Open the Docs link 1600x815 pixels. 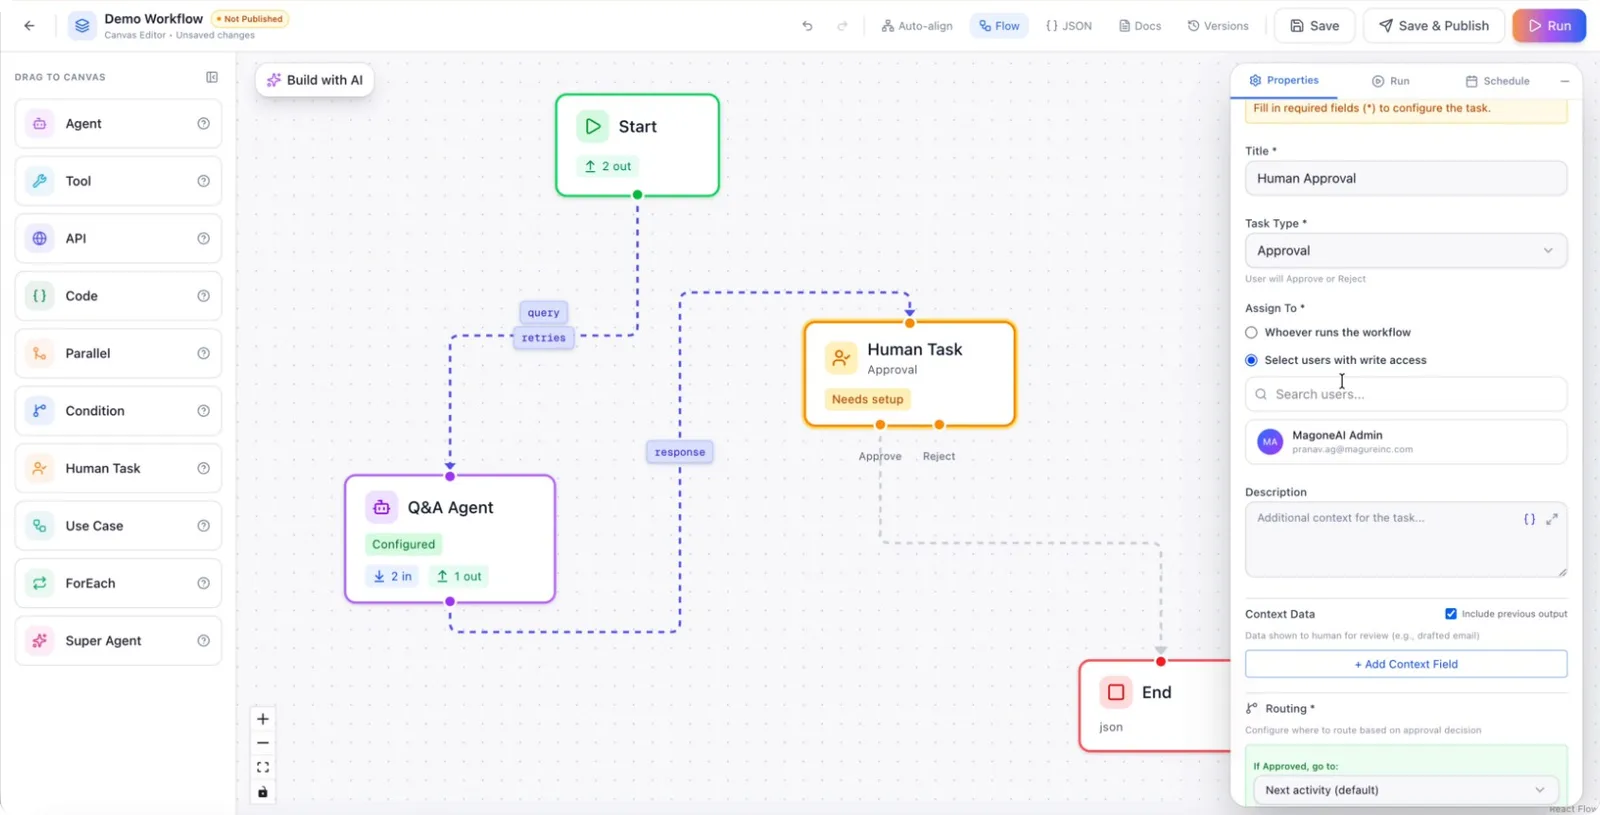pos(1140,26)
